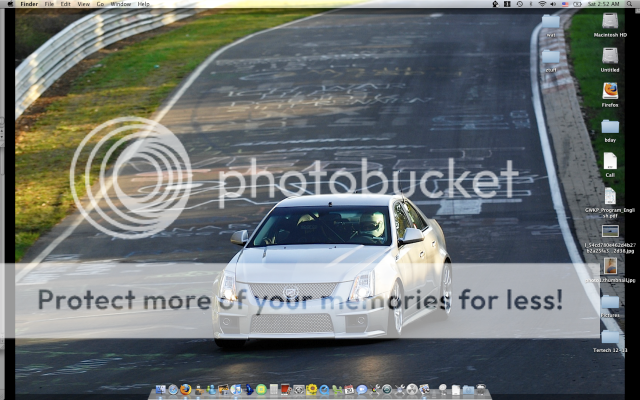The image size is (640, 400).
Task: Launch Finder from the dock
Action: [x=161, y=389]
